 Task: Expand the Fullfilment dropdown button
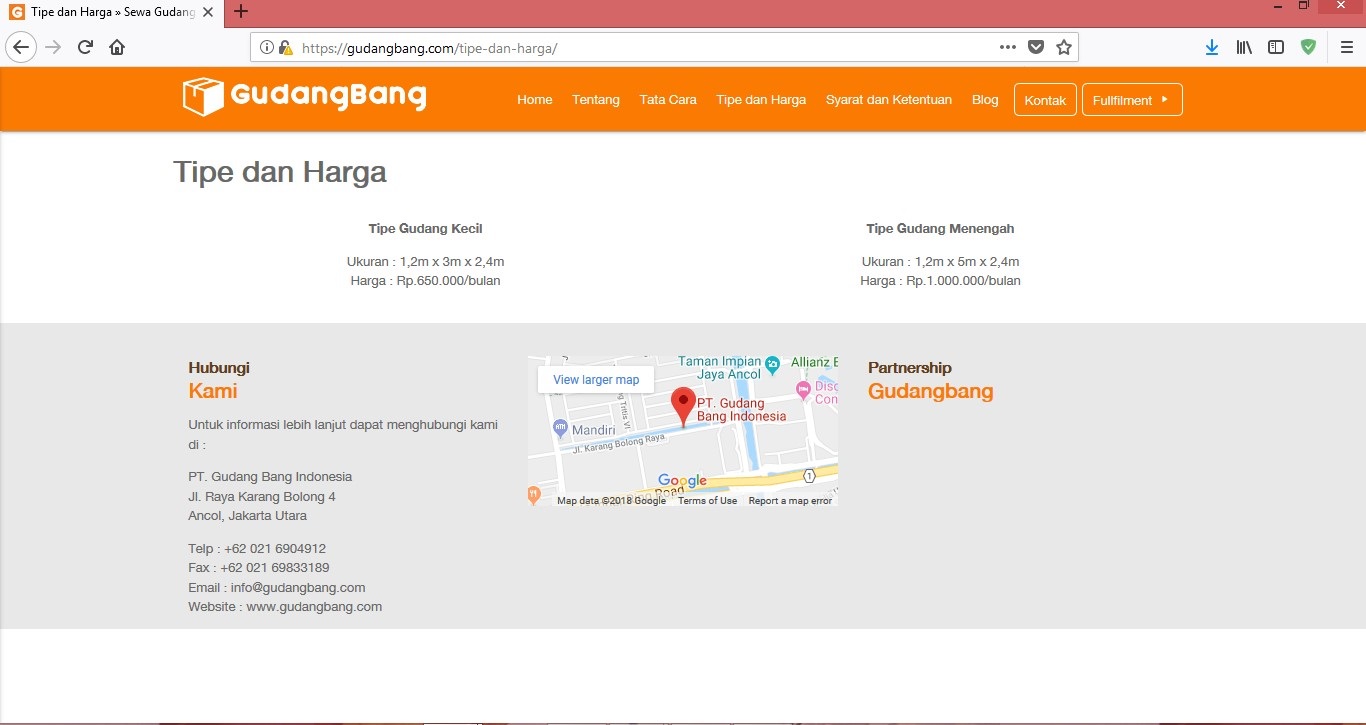point(1132,100)
